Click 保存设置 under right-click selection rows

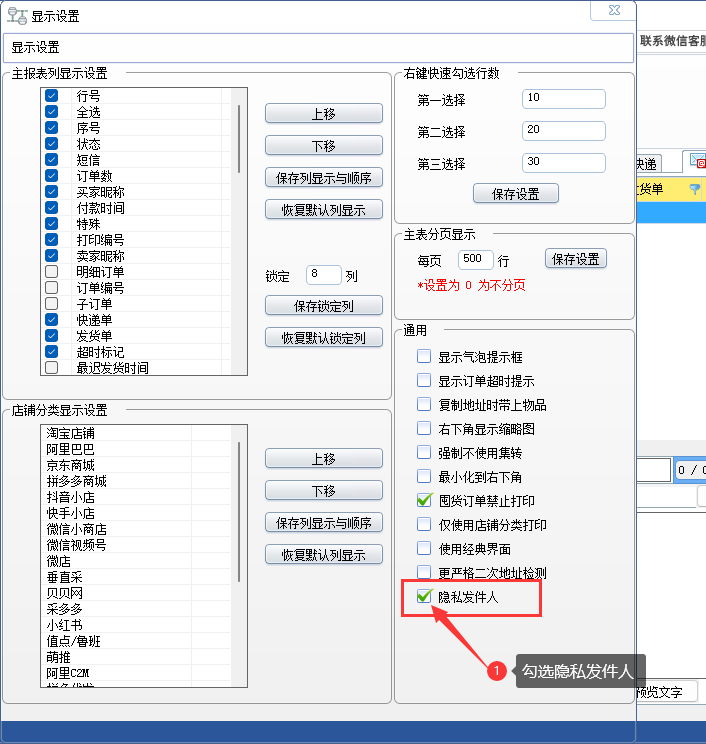[x=516, y=194]
